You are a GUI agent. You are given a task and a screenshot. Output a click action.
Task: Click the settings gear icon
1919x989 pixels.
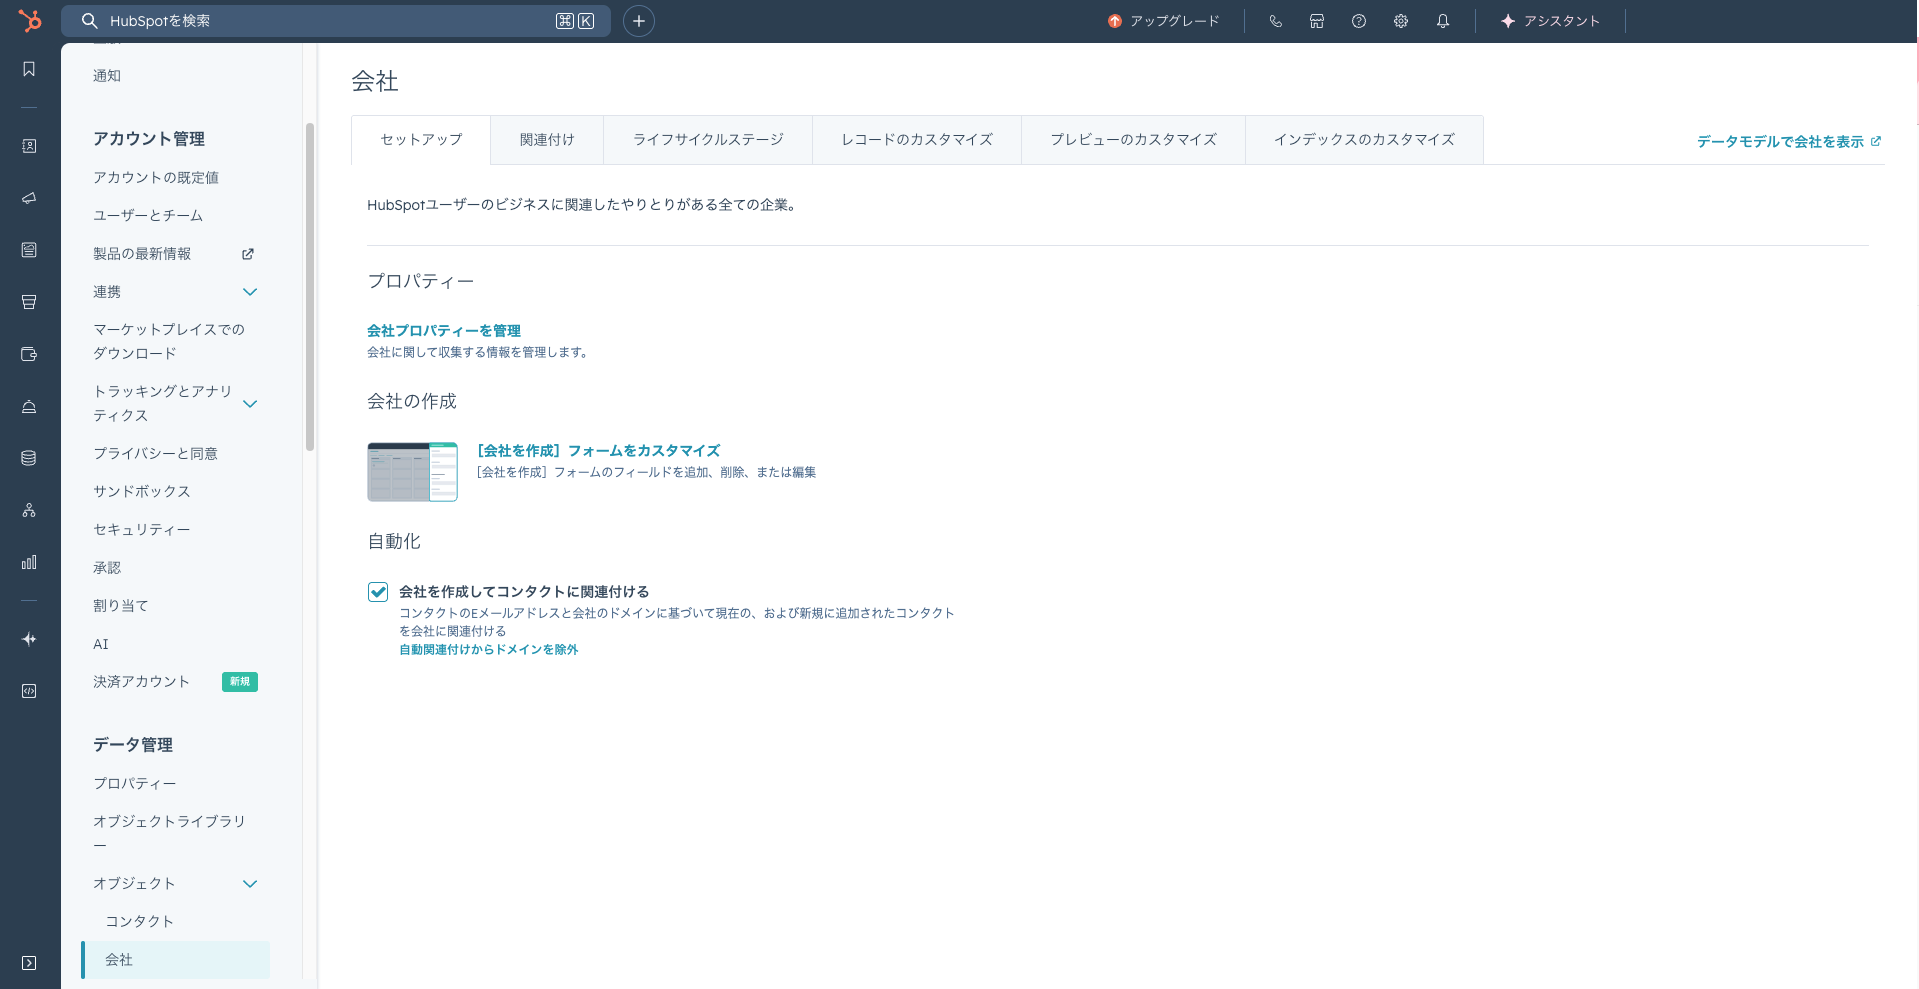click(1401, 21)
